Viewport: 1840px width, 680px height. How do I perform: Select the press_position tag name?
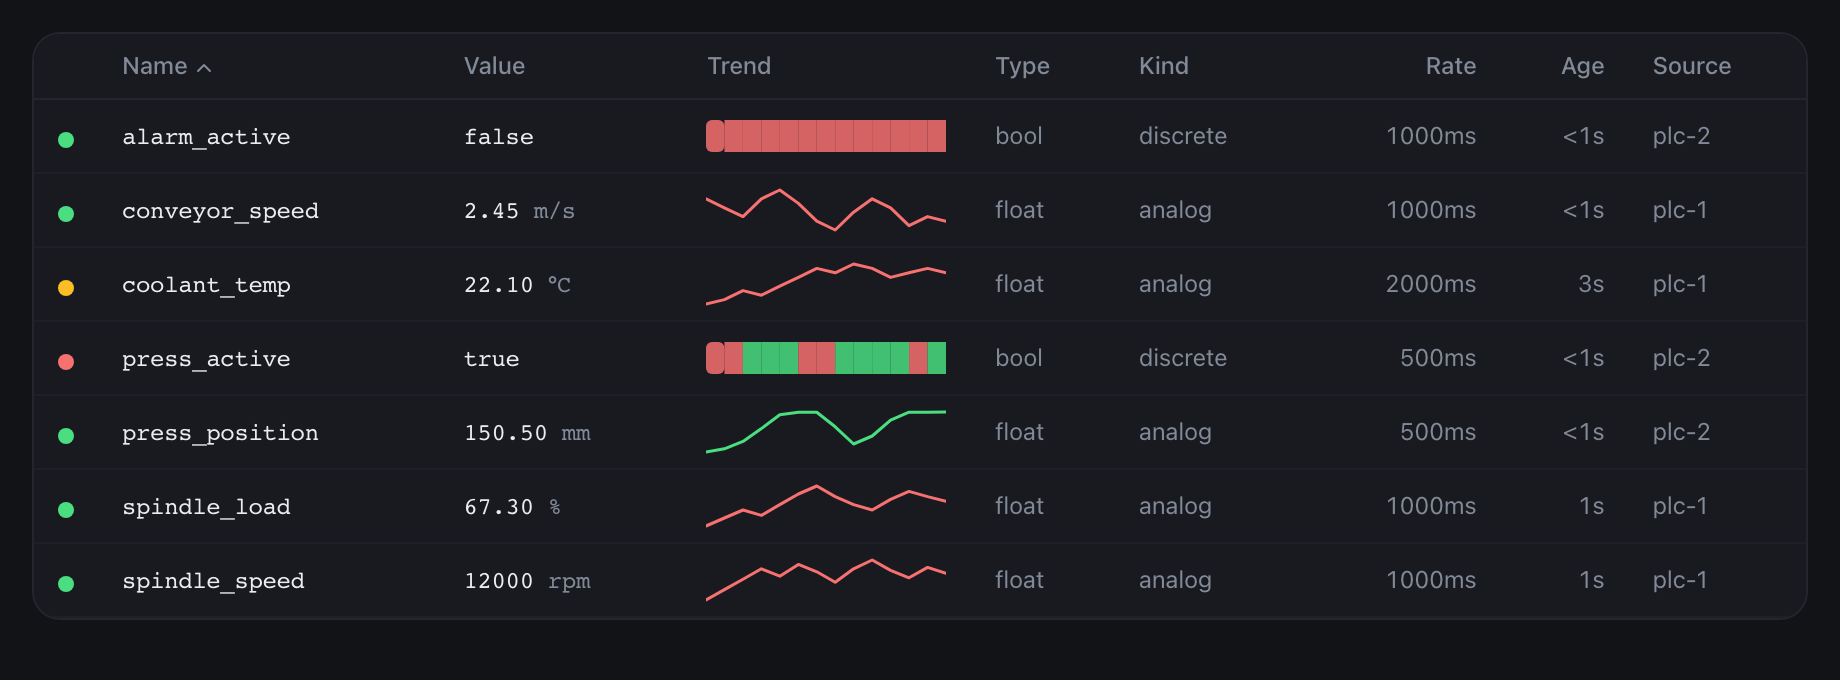point(220,433)
